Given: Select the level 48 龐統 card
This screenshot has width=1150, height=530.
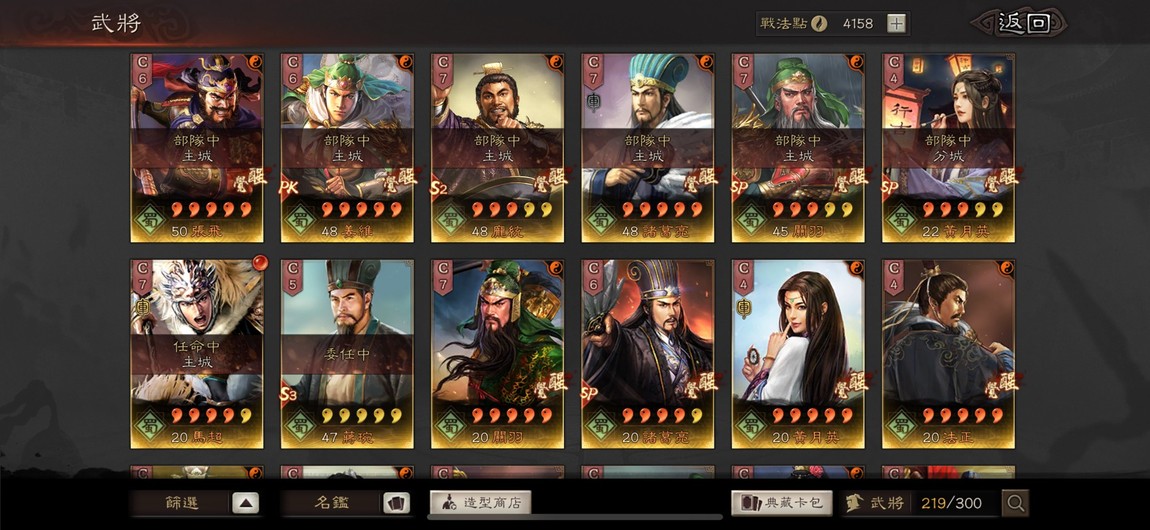Looking at the screenshot, I should coord(497,148).
